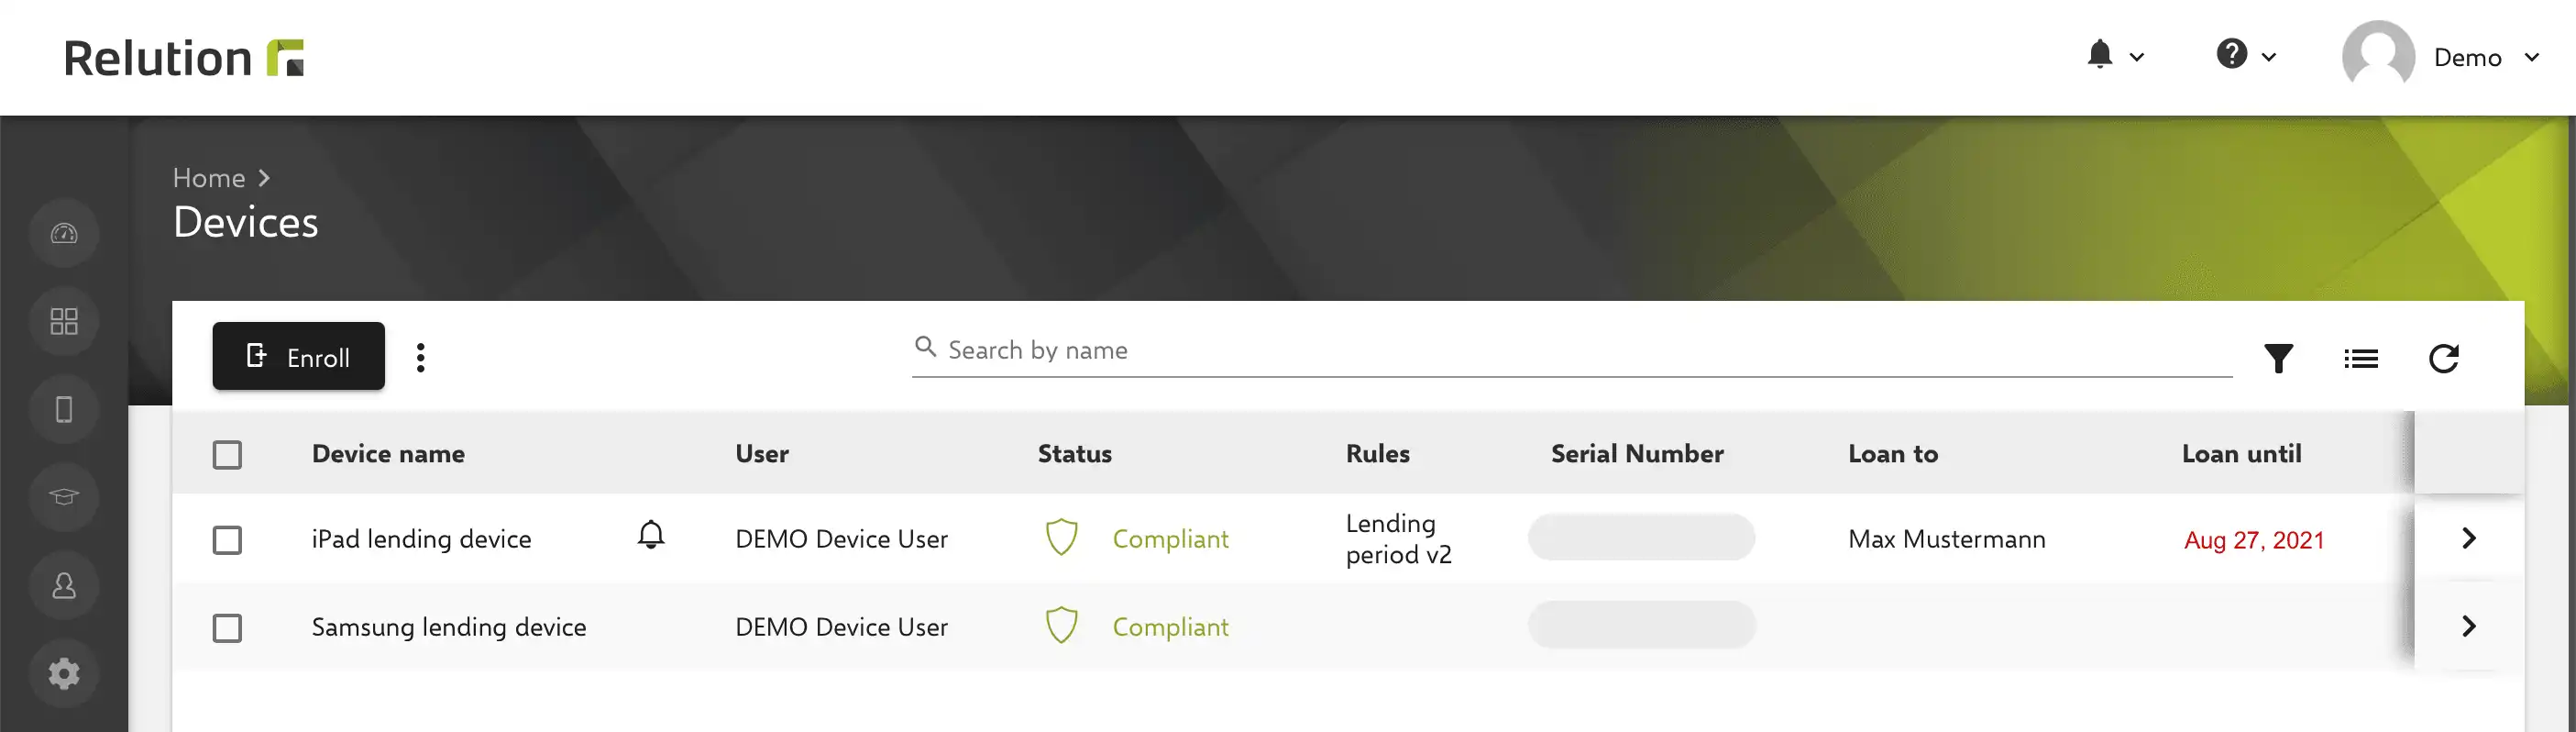The image size is (2576, 732).
Task: Sort by Serial Number column header
Action: tap(1637, 454)
